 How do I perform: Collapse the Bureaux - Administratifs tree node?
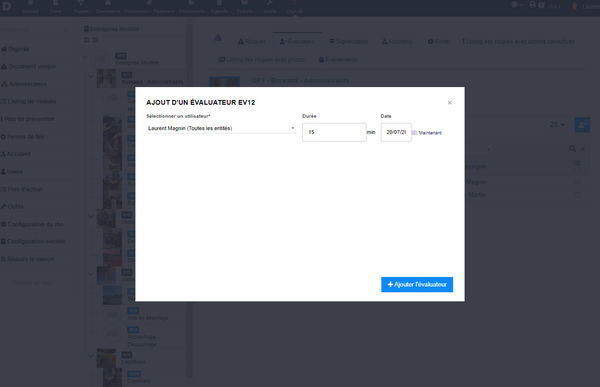tap(91, 76)
